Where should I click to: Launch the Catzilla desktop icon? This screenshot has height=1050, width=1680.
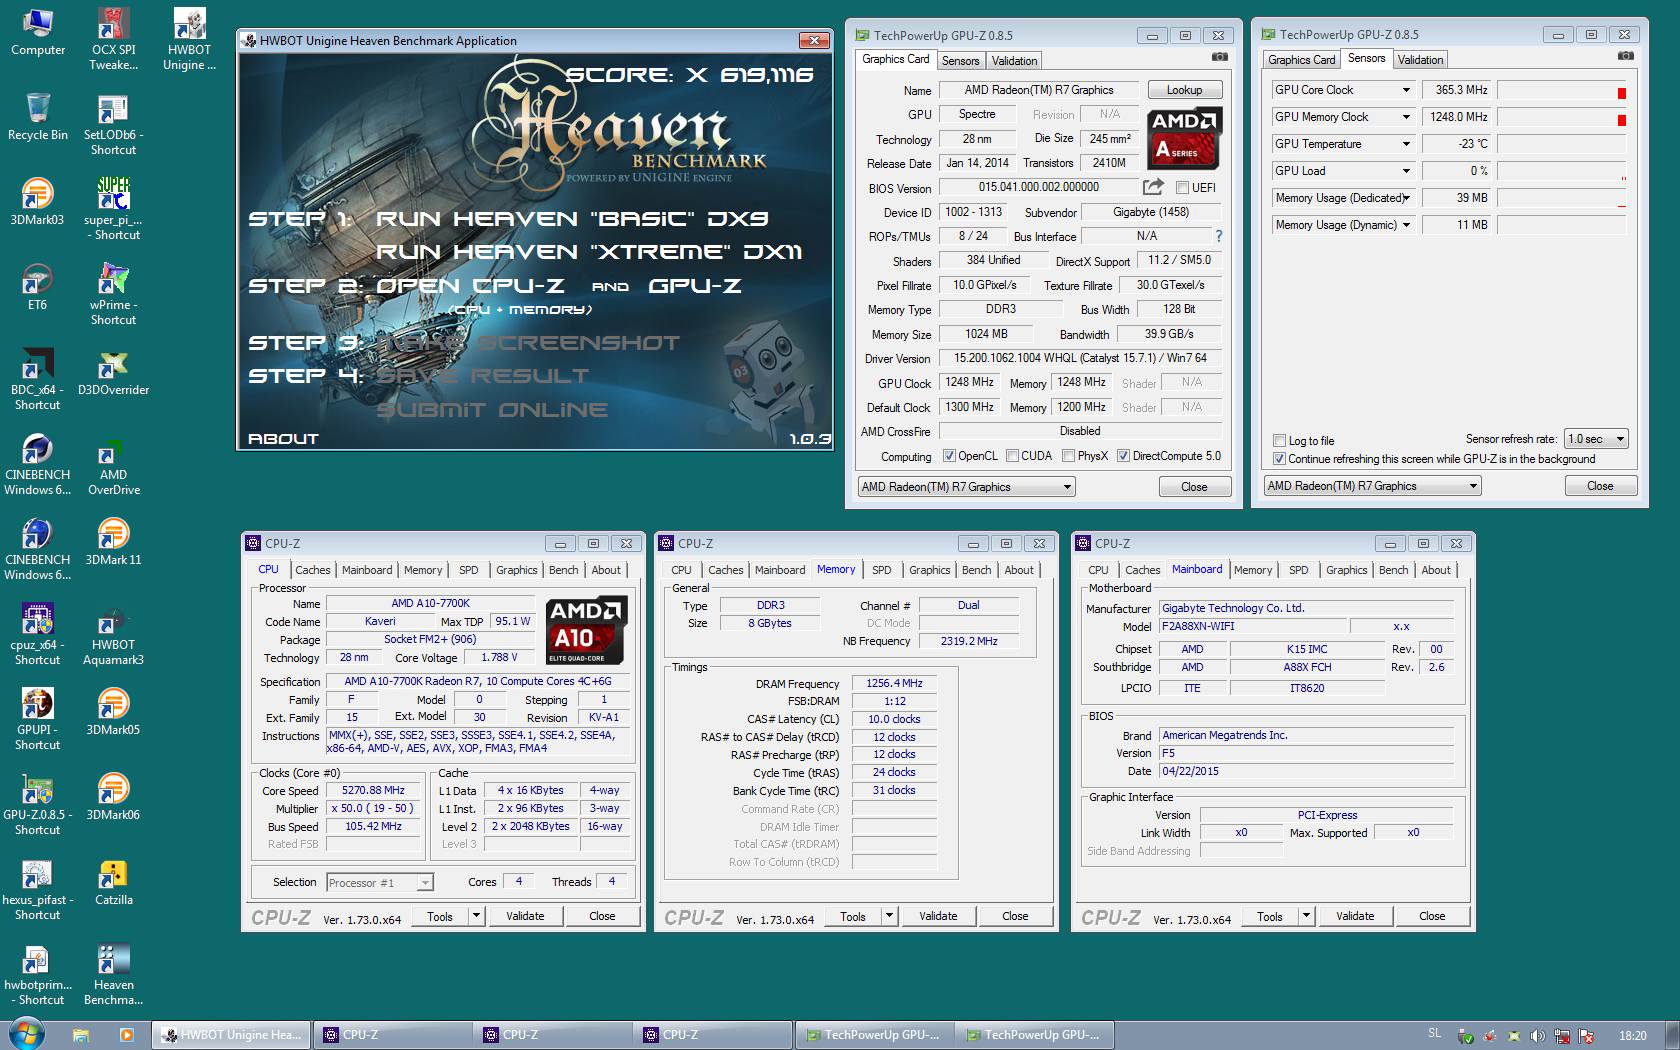113,883
